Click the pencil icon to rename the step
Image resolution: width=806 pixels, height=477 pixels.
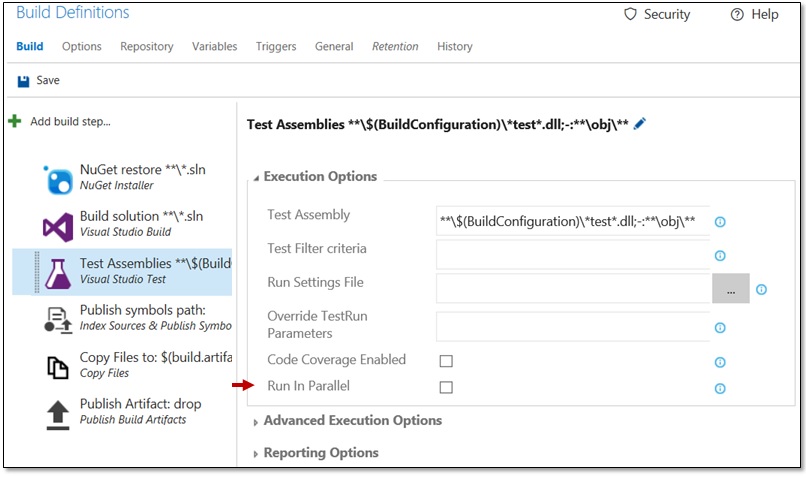tap(640, 124)
